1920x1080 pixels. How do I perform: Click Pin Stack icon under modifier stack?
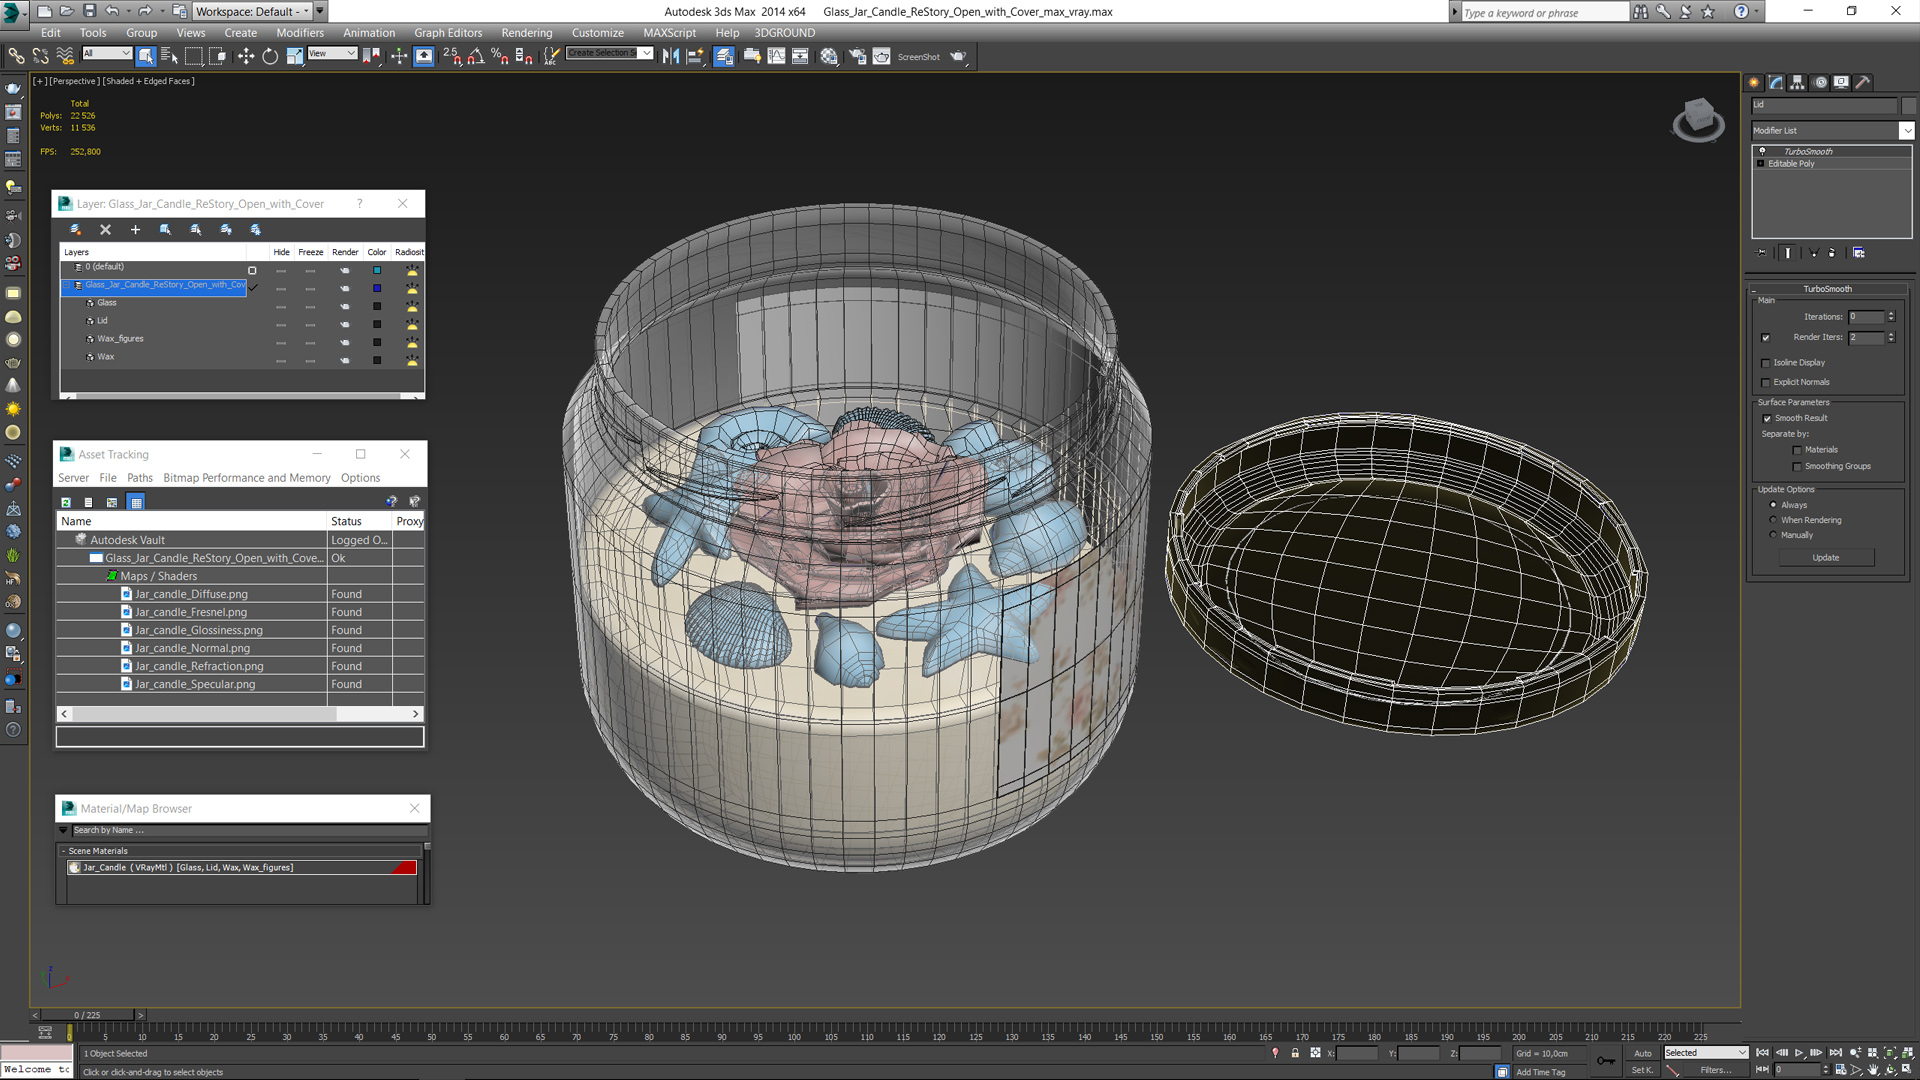(x=1762, y=253)
